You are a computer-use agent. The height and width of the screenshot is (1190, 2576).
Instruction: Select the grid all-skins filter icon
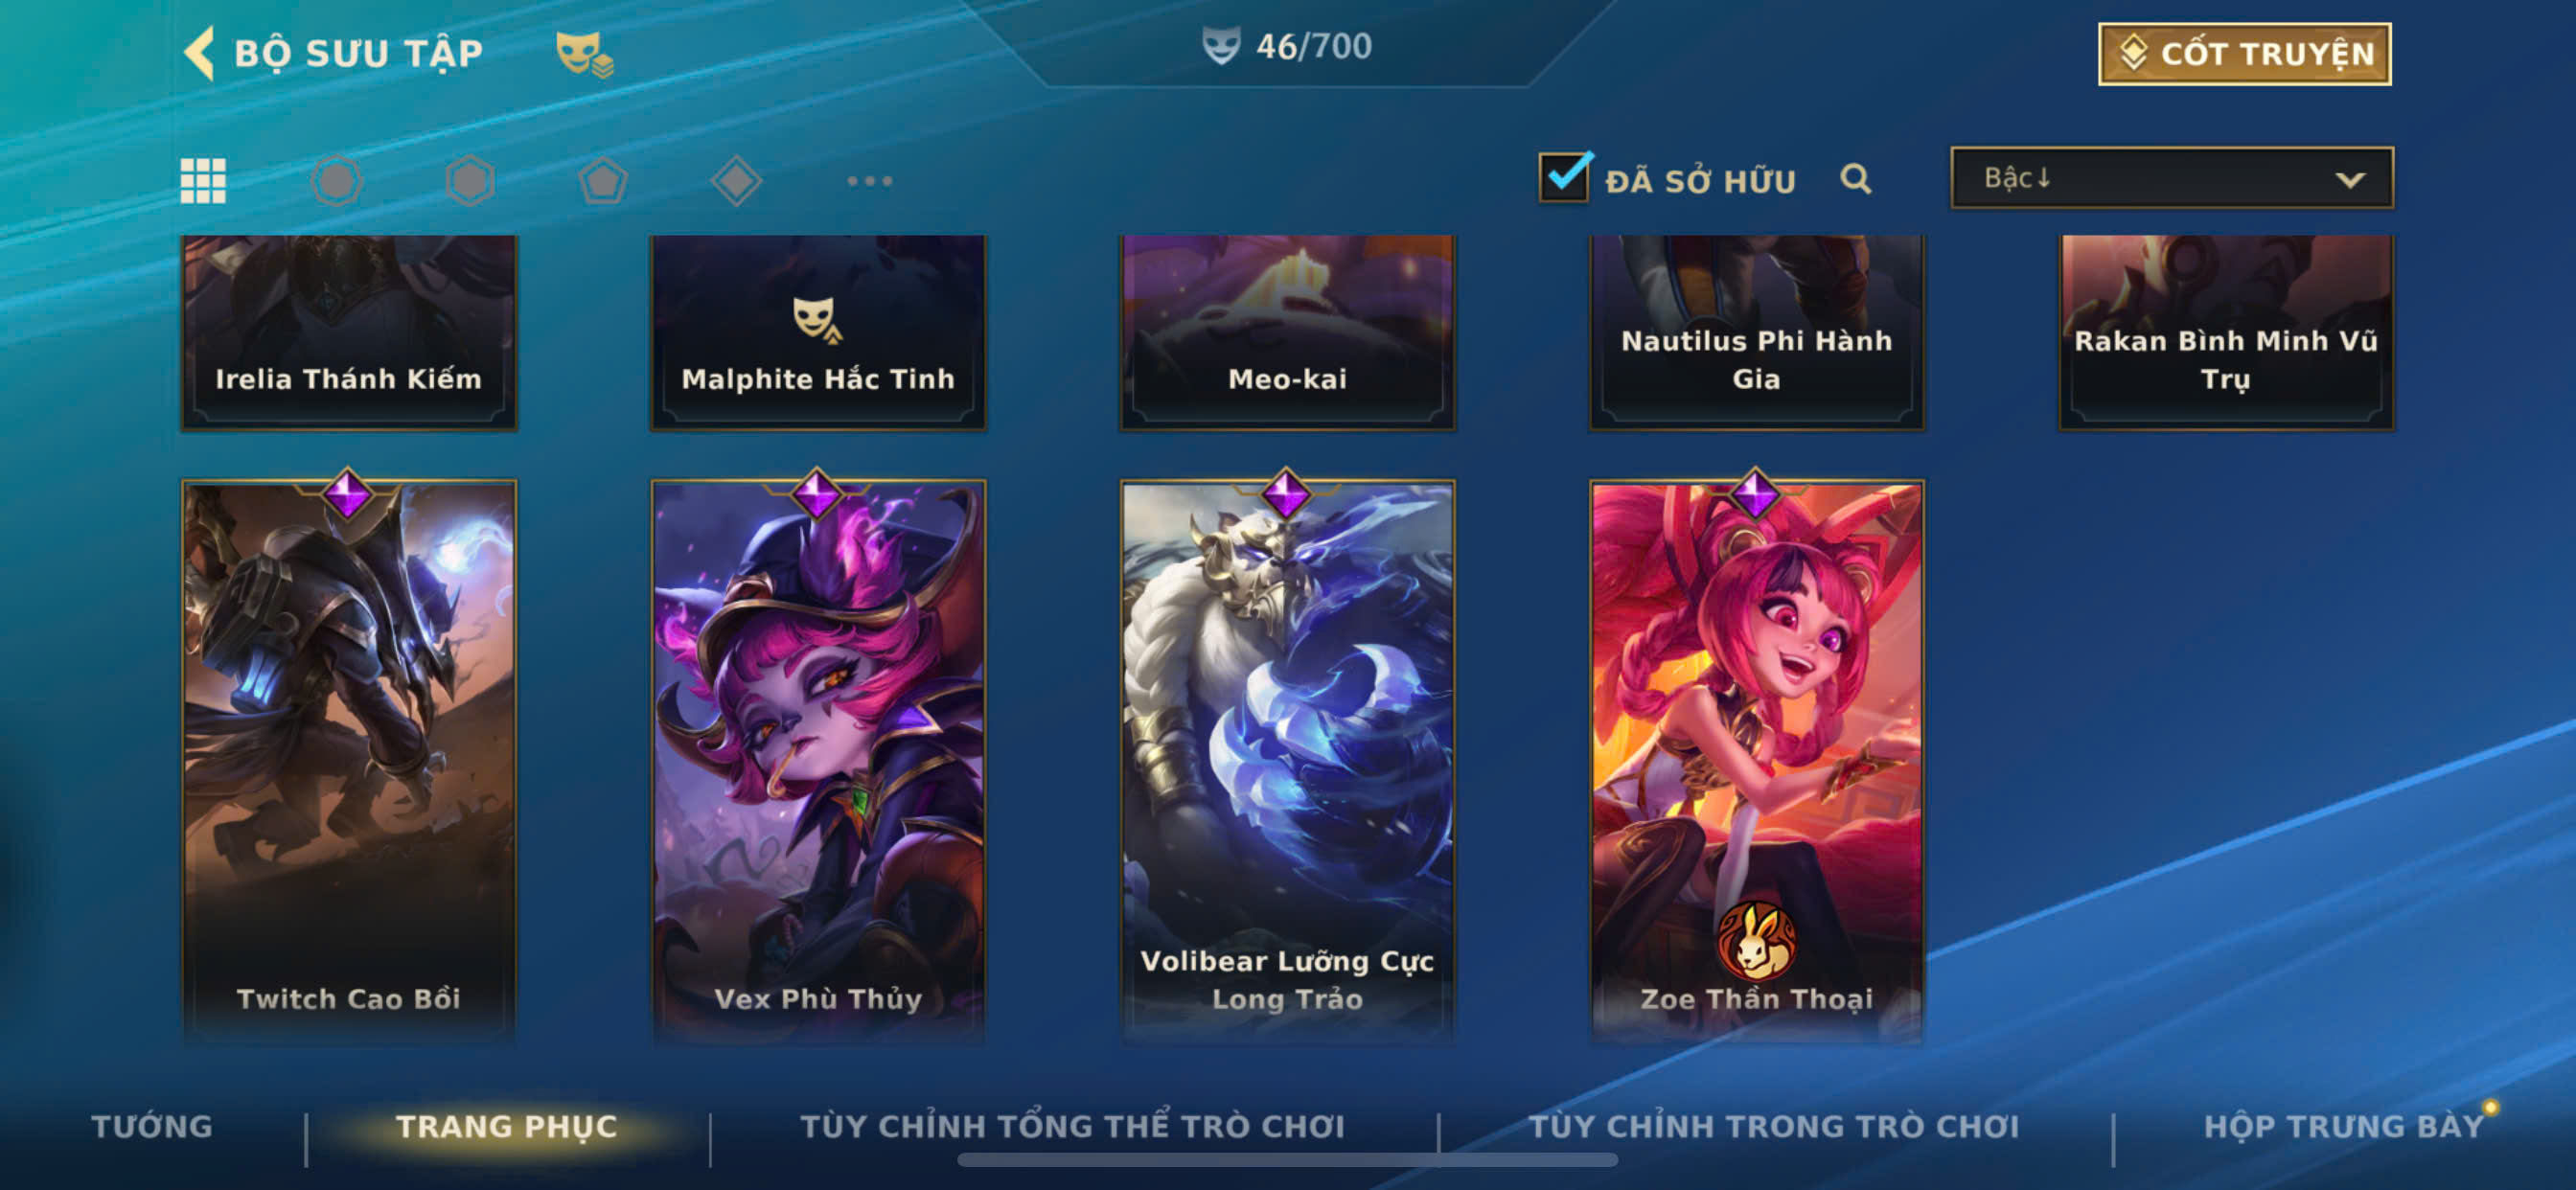203,181
